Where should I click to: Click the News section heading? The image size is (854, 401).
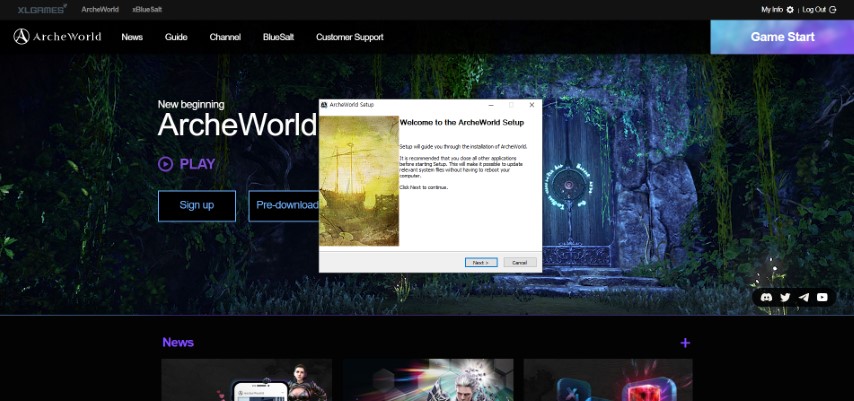click(x=178, y=342)
